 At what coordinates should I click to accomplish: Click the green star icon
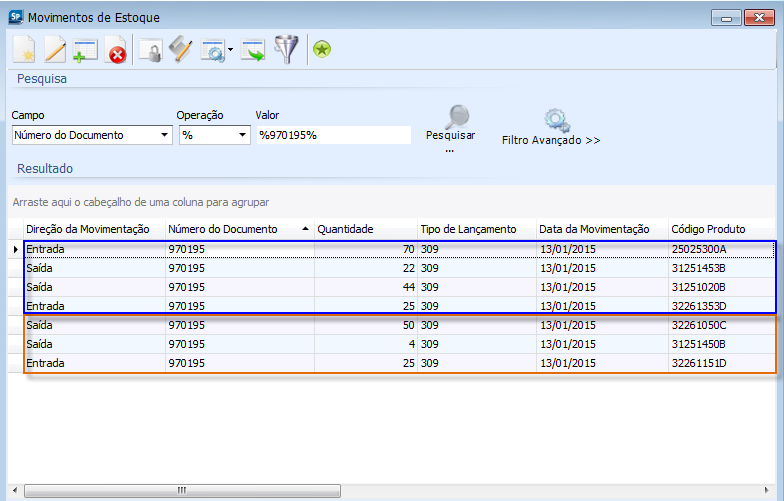(x=321, y=50)
